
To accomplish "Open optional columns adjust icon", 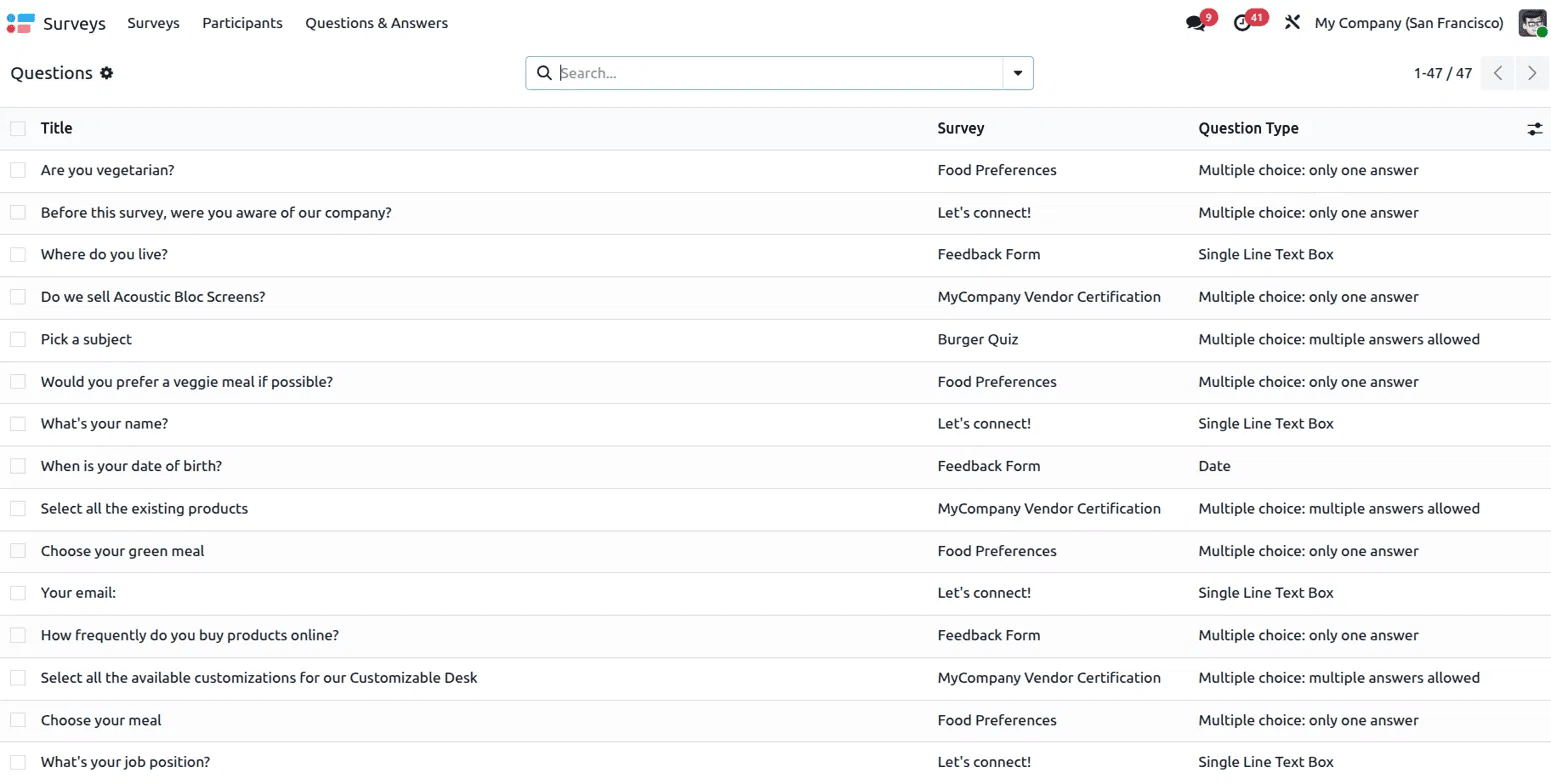I will point(1535,129).
